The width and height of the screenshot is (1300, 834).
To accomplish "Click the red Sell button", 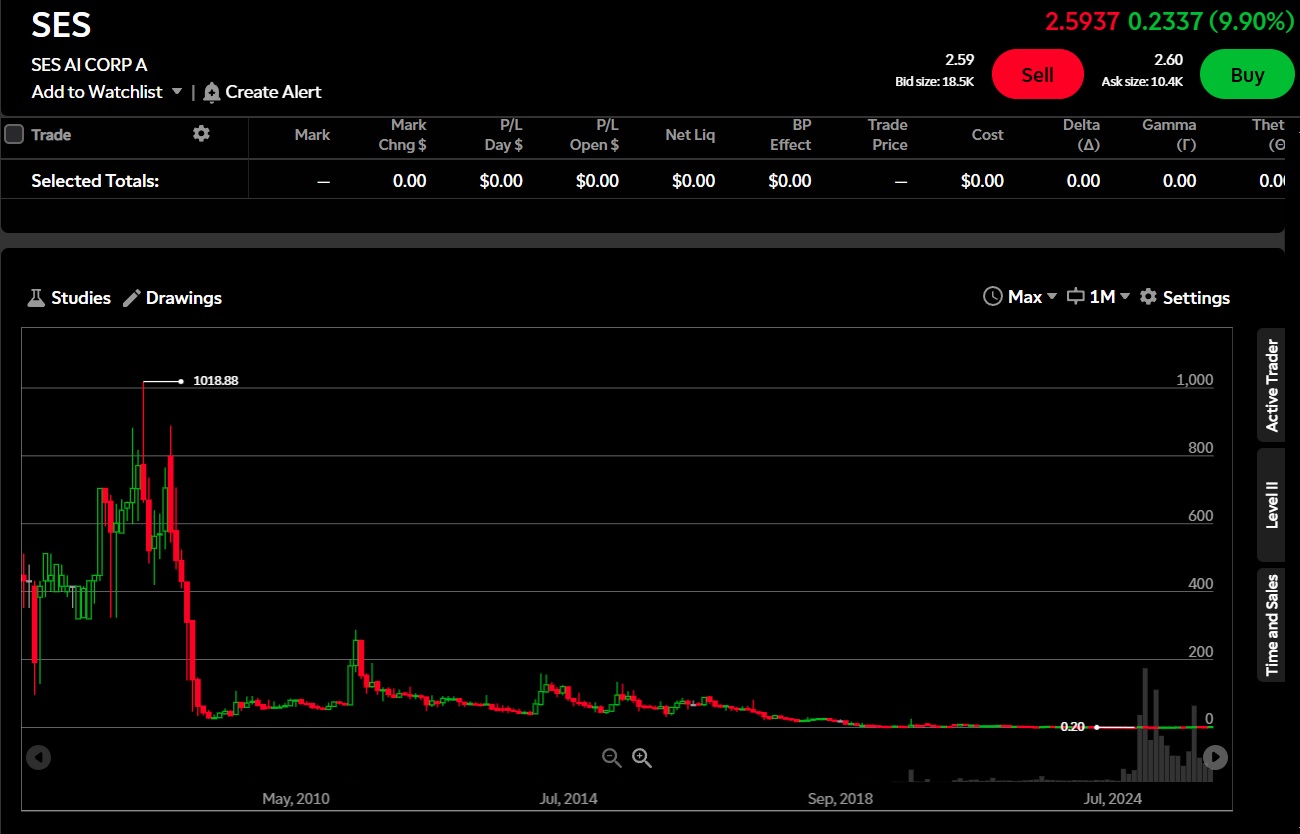I will (x=1037, y=75).
